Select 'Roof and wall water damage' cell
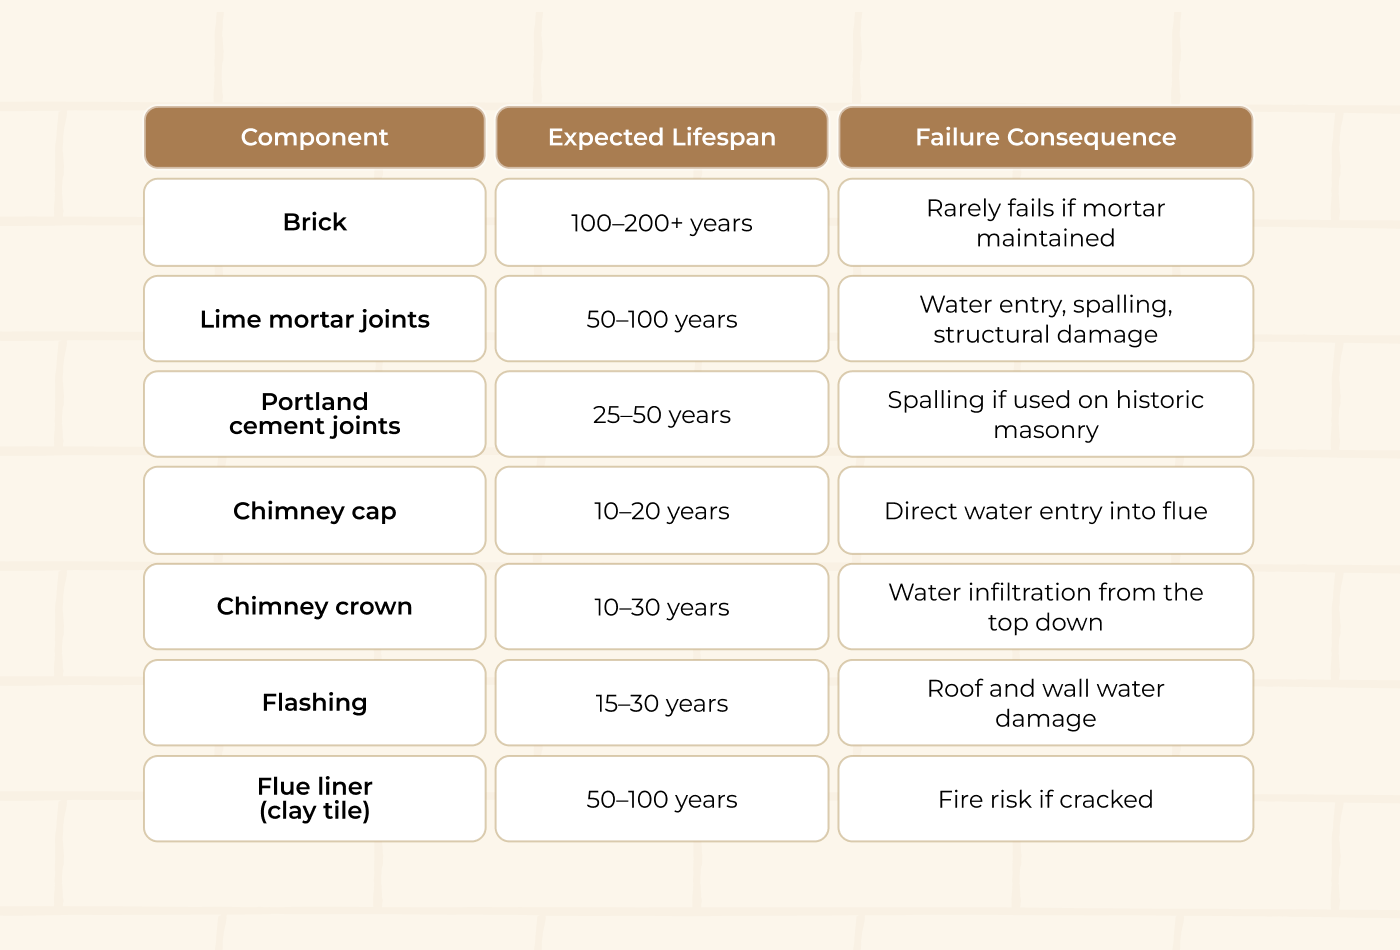Image resolution: width=1400 pixels, height=950 pixels. click(1045, 703)
